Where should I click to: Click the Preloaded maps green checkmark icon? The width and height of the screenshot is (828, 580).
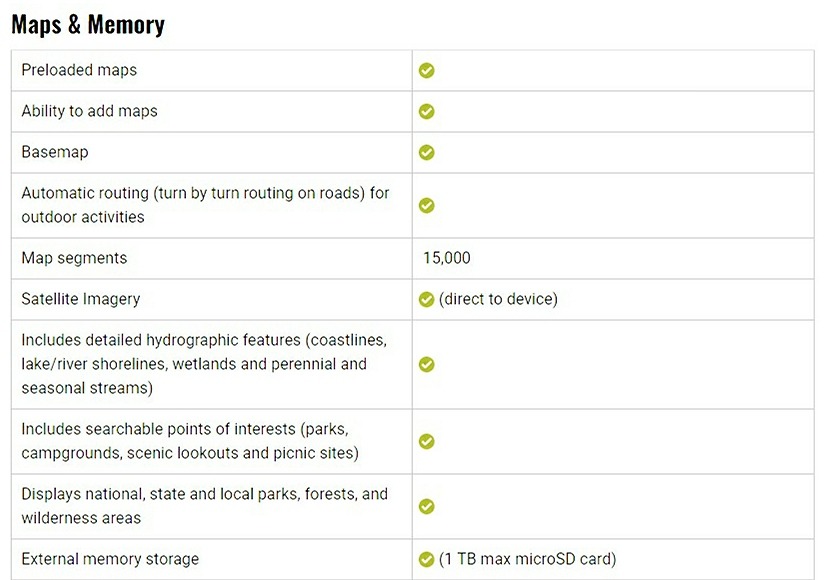click(427, 71)
